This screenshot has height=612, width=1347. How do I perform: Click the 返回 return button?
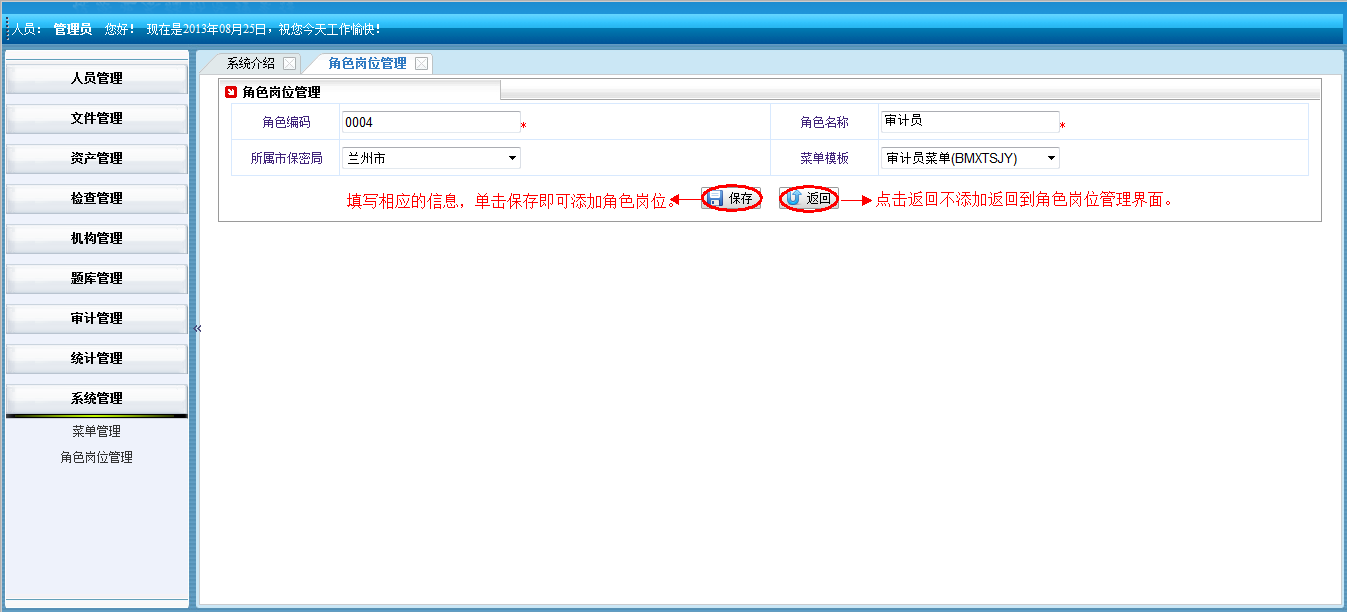[x=809, y=198]
